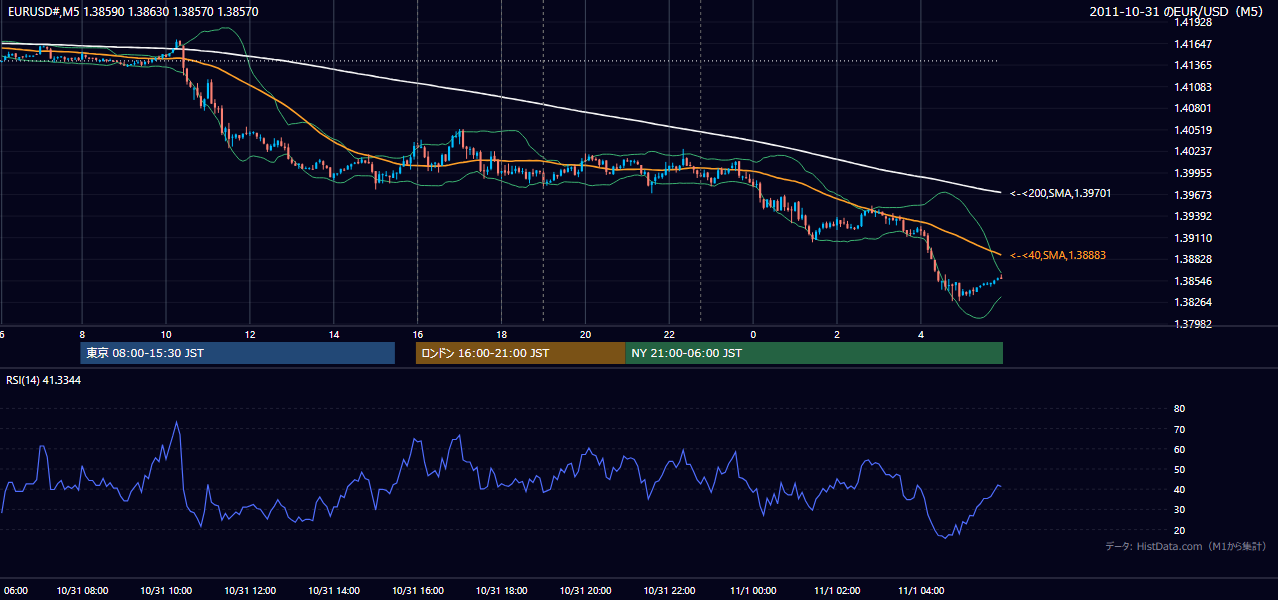Click RSI level 40 on axis

[1179, 490]
